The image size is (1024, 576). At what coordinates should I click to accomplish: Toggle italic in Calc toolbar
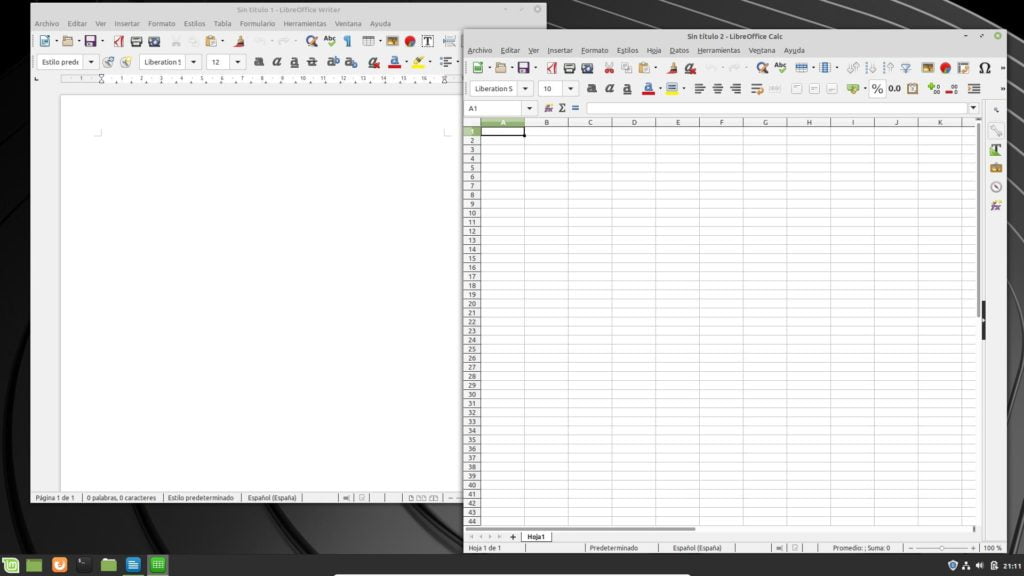[x=609, y=89]
